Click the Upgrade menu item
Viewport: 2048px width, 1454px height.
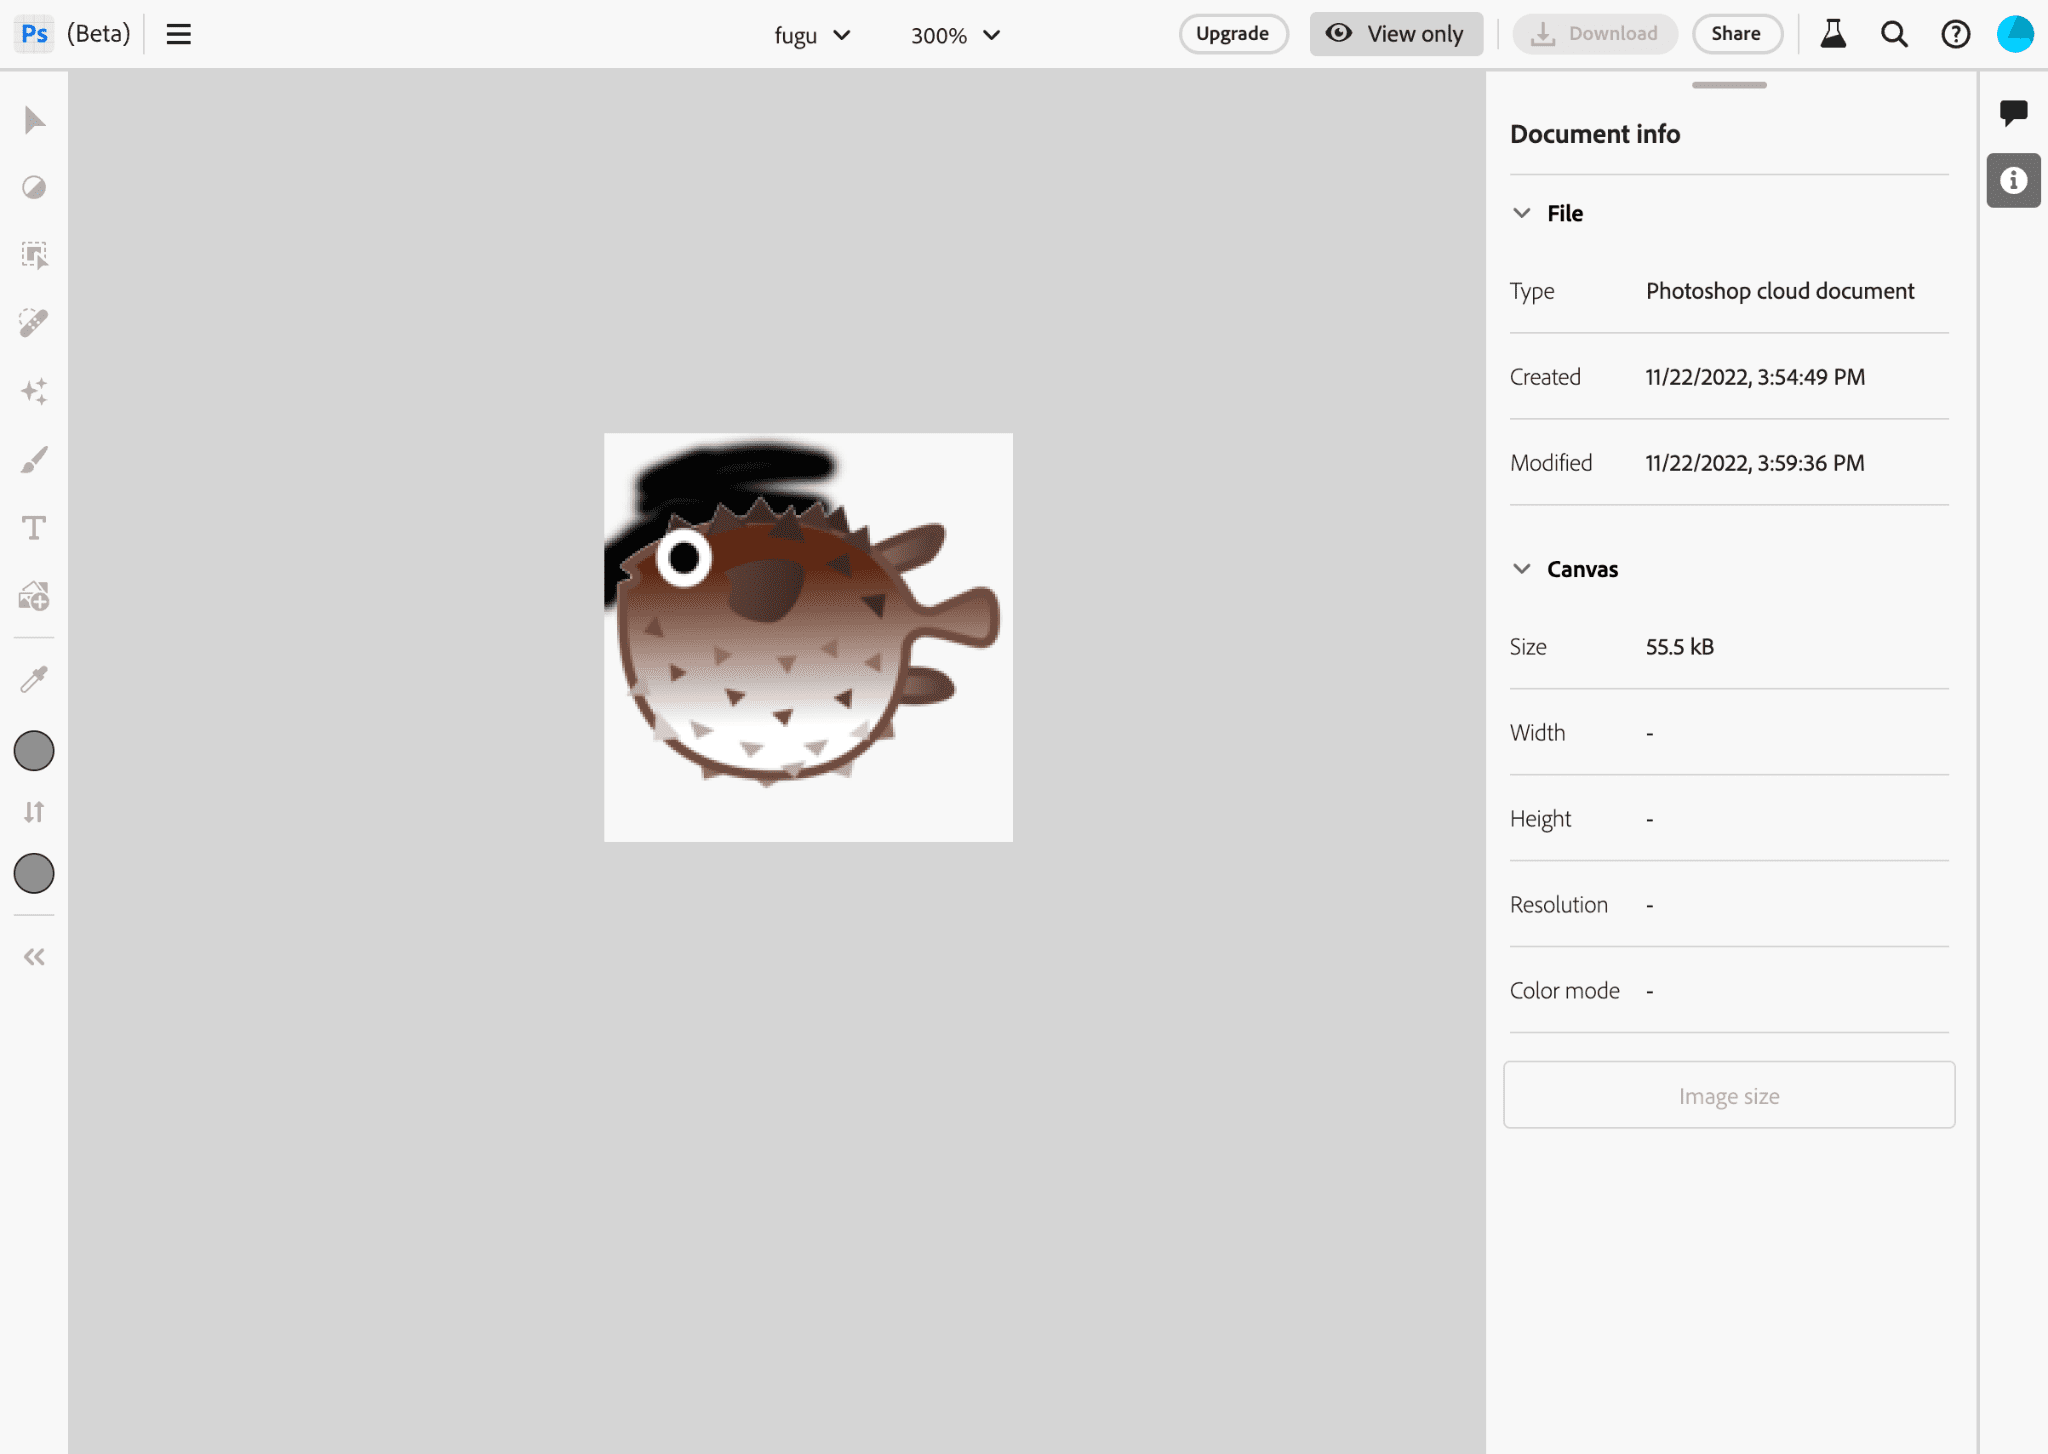tap(1233, 35)
